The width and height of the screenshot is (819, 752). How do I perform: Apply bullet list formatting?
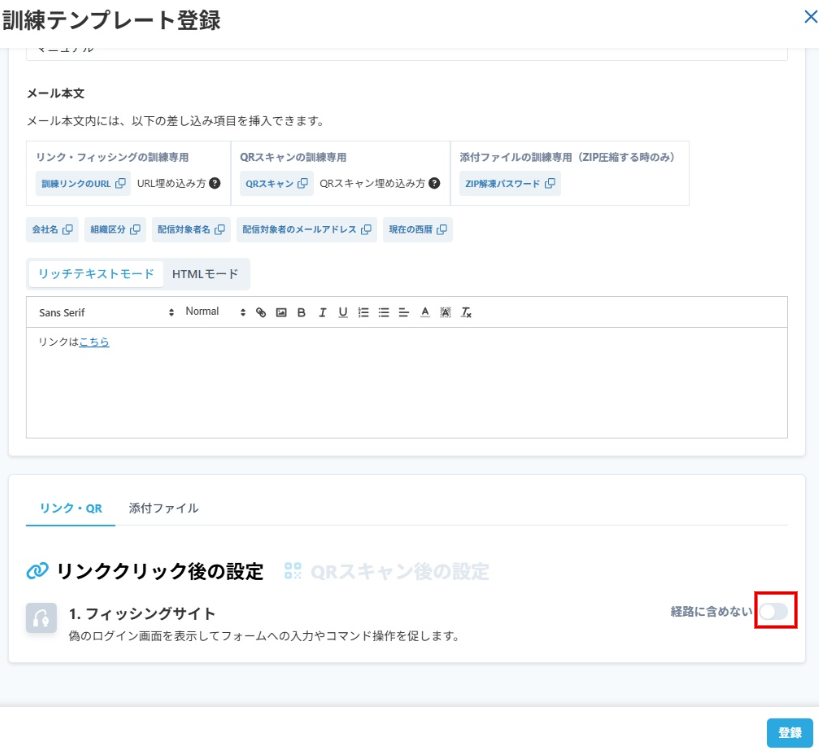tap(384, 312)
